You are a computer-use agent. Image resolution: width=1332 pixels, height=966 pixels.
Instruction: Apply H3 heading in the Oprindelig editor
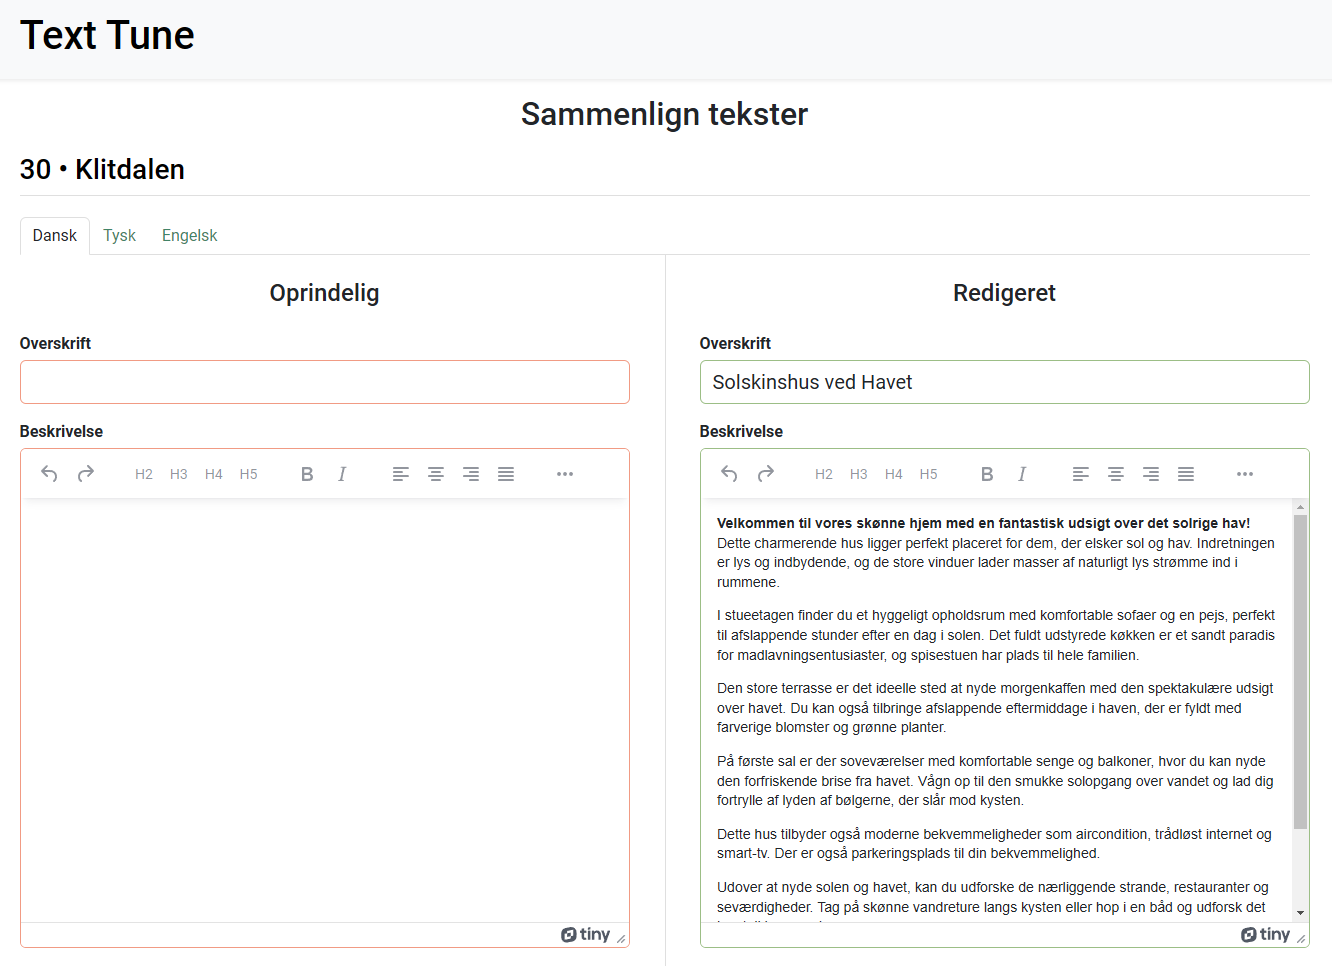tap(179, 474)
